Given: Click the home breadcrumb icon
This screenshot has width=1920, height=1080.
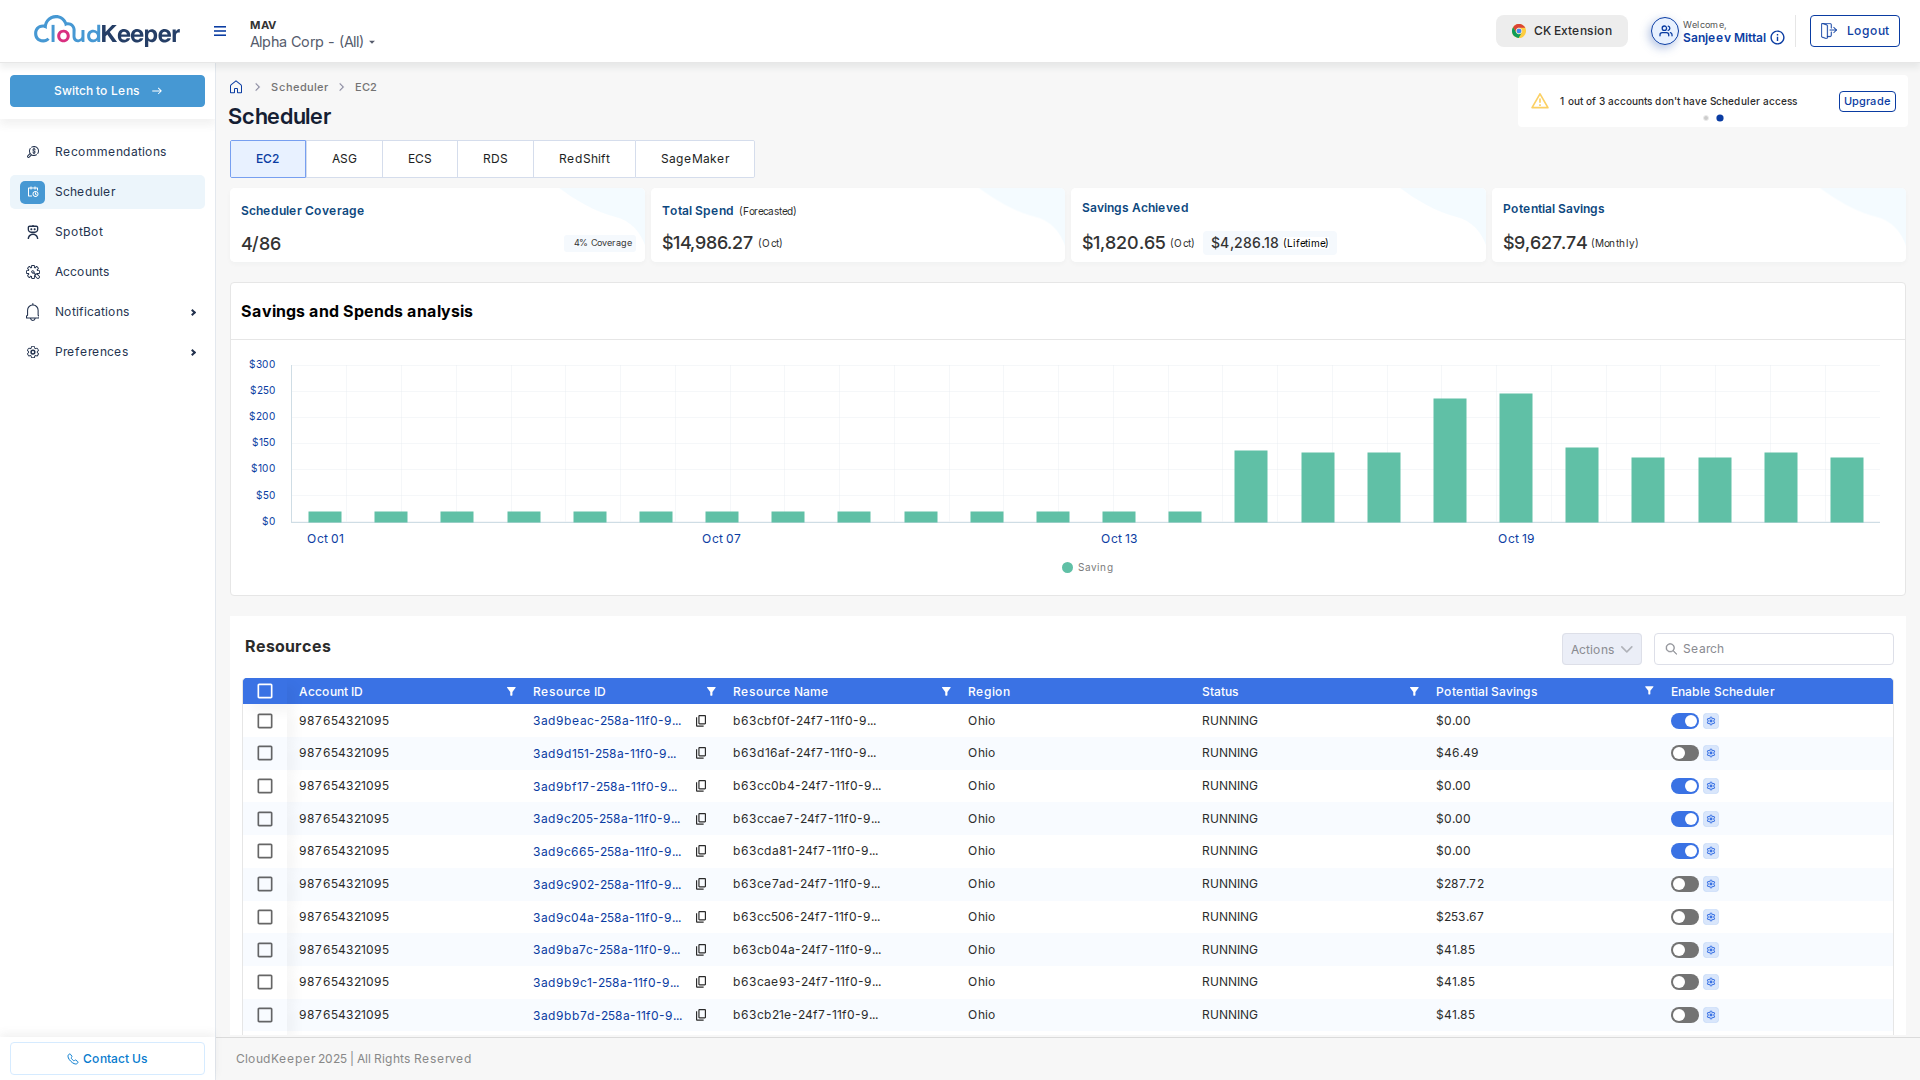Looking at the screenshot, I should point(236,87).
